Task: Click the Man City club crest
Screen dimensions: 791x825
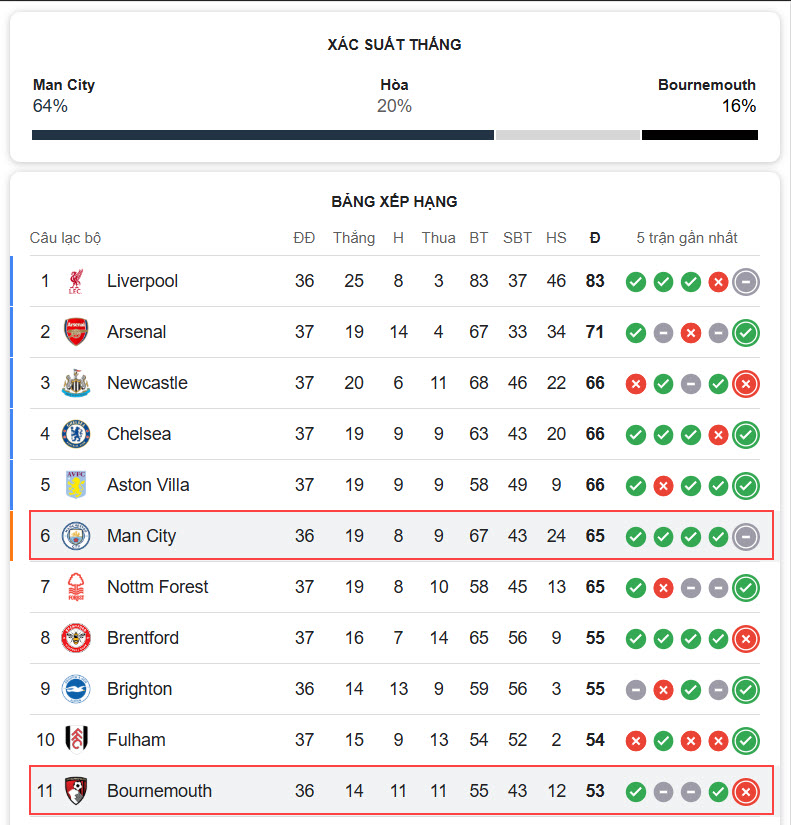Action: [76, 536]
